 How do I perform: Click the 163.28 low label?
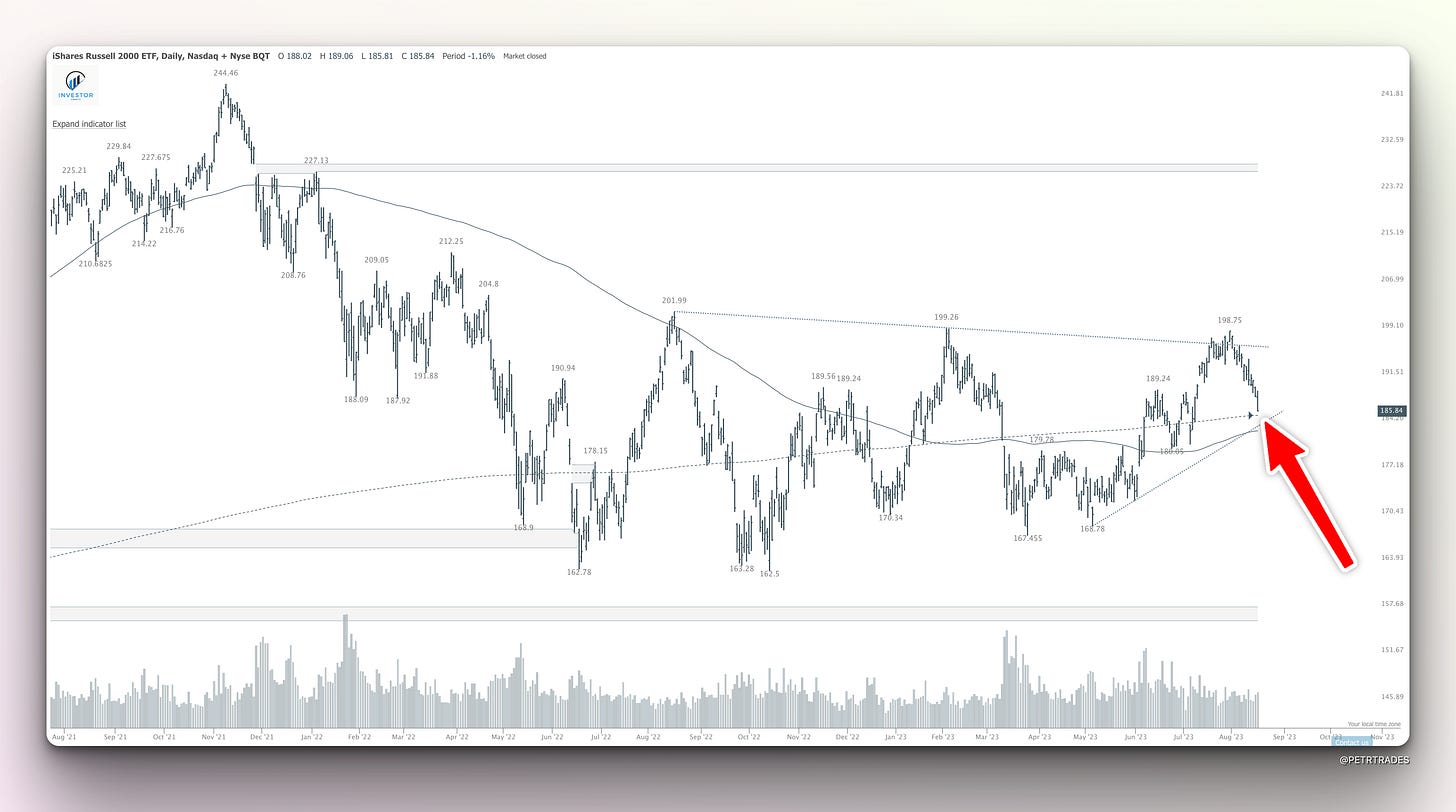[x=742, y=568]
